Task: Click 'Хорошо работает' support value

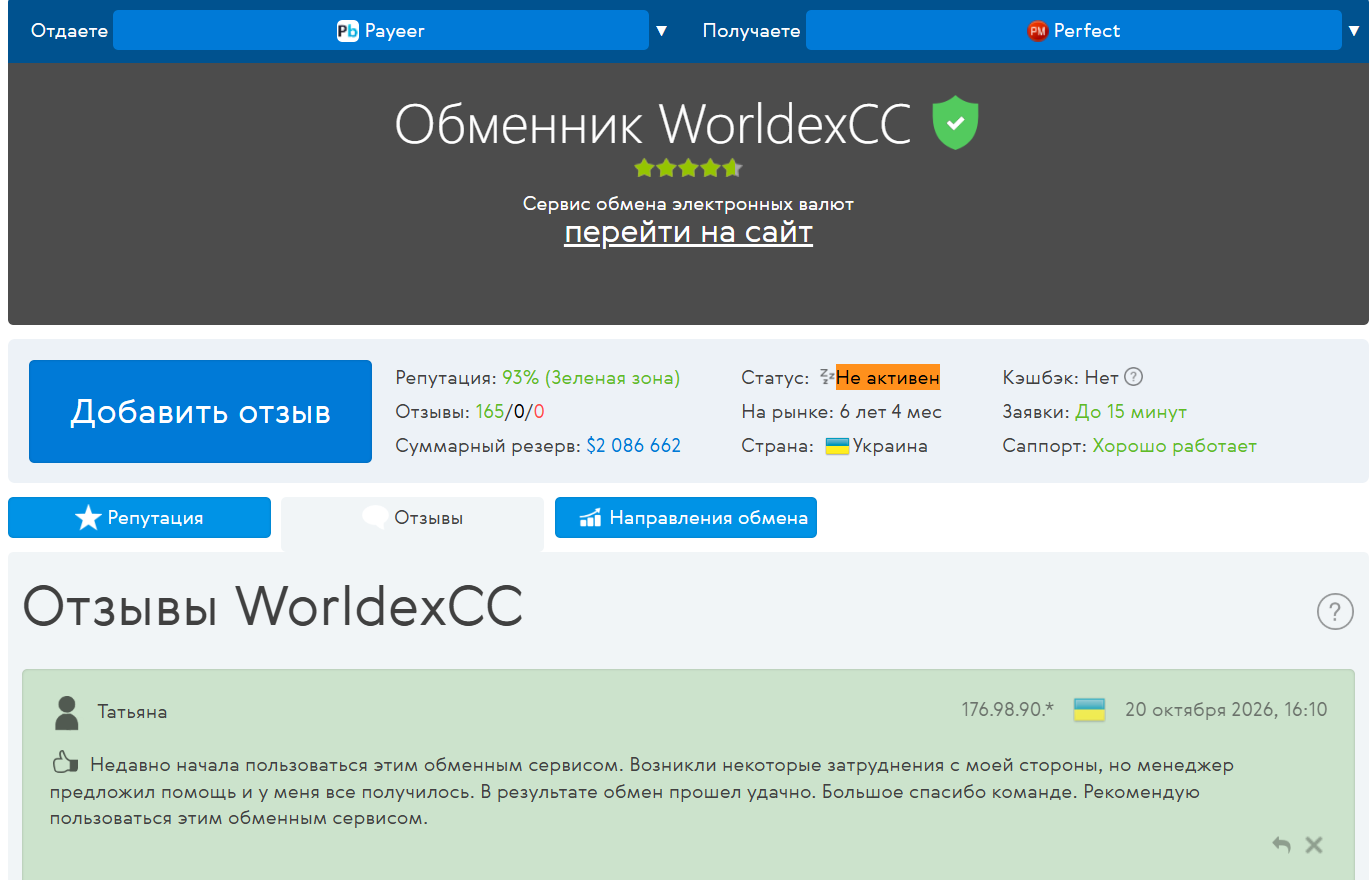Action: pyautogui.click(x=1174, y=446)
